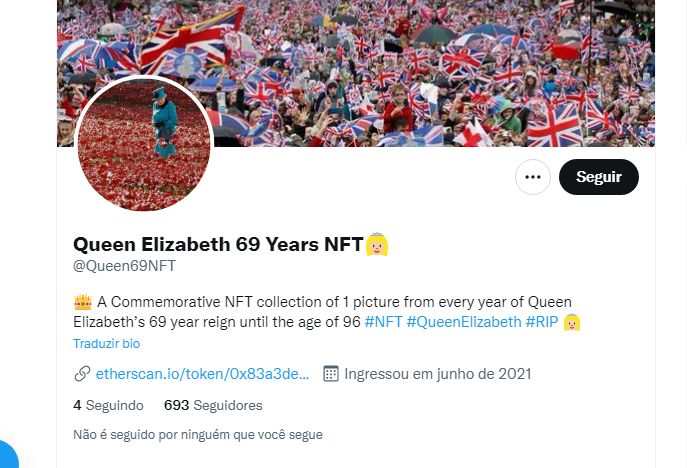The height and width of the screenshot is (468, 687).
Task: Click the crown emoji in bio
Action: (83, 302)
